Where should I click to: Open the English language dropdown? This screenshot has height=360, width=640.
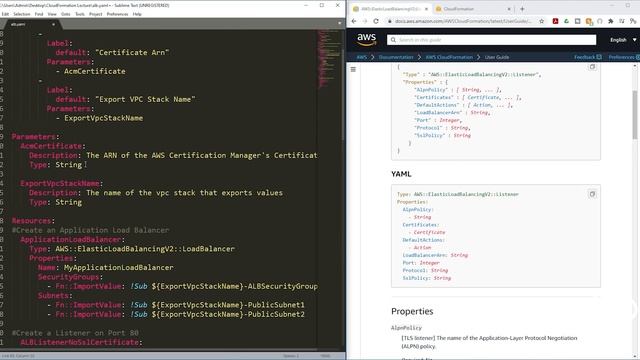click(623, 40)
